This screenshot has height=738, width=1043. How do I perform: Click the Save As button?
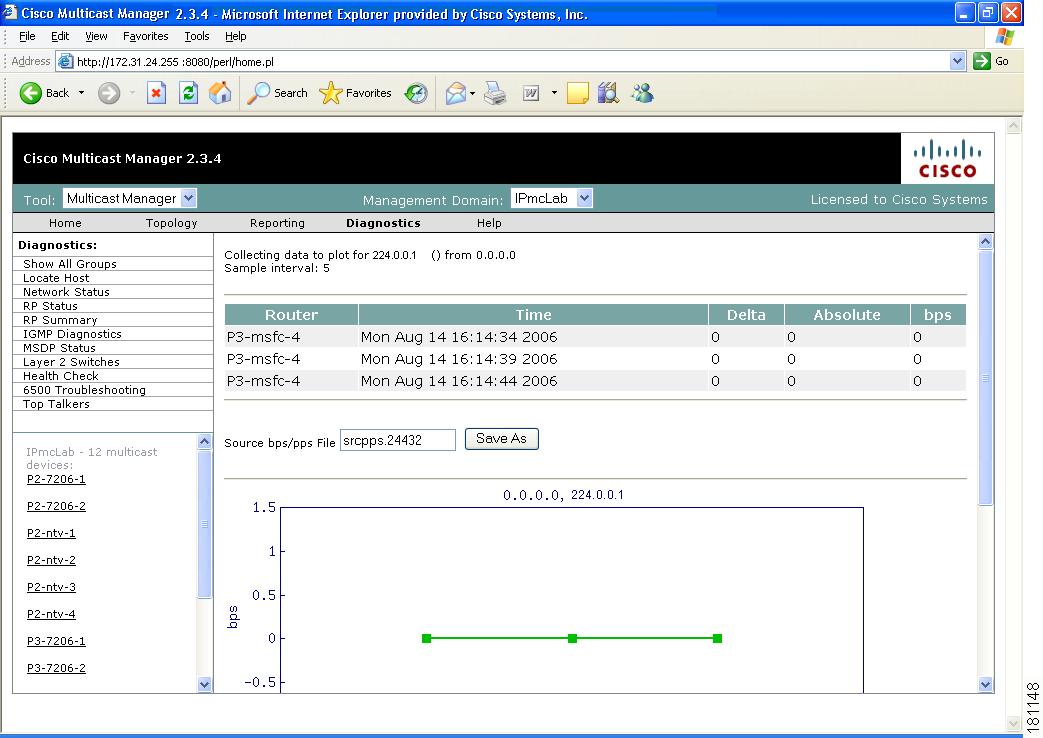502,439
